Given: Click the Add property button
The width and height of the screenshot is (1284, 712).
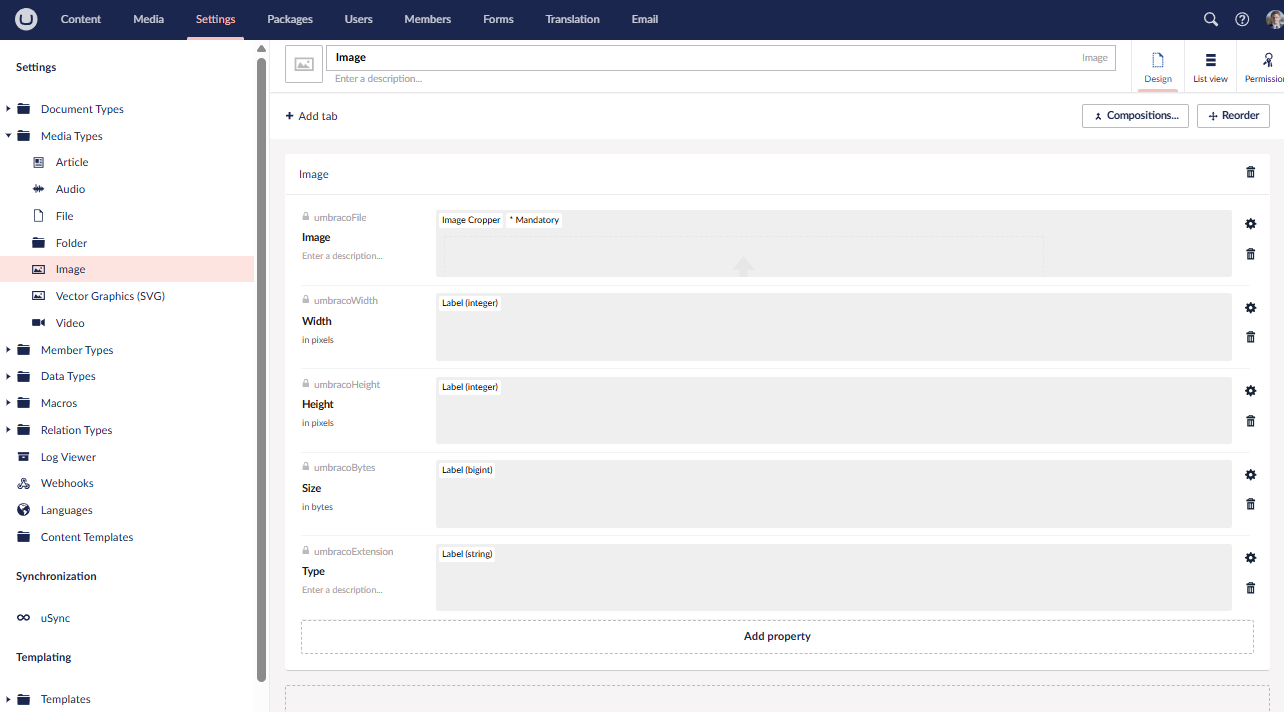Looking at the screenshot, I should coord(777,637).
